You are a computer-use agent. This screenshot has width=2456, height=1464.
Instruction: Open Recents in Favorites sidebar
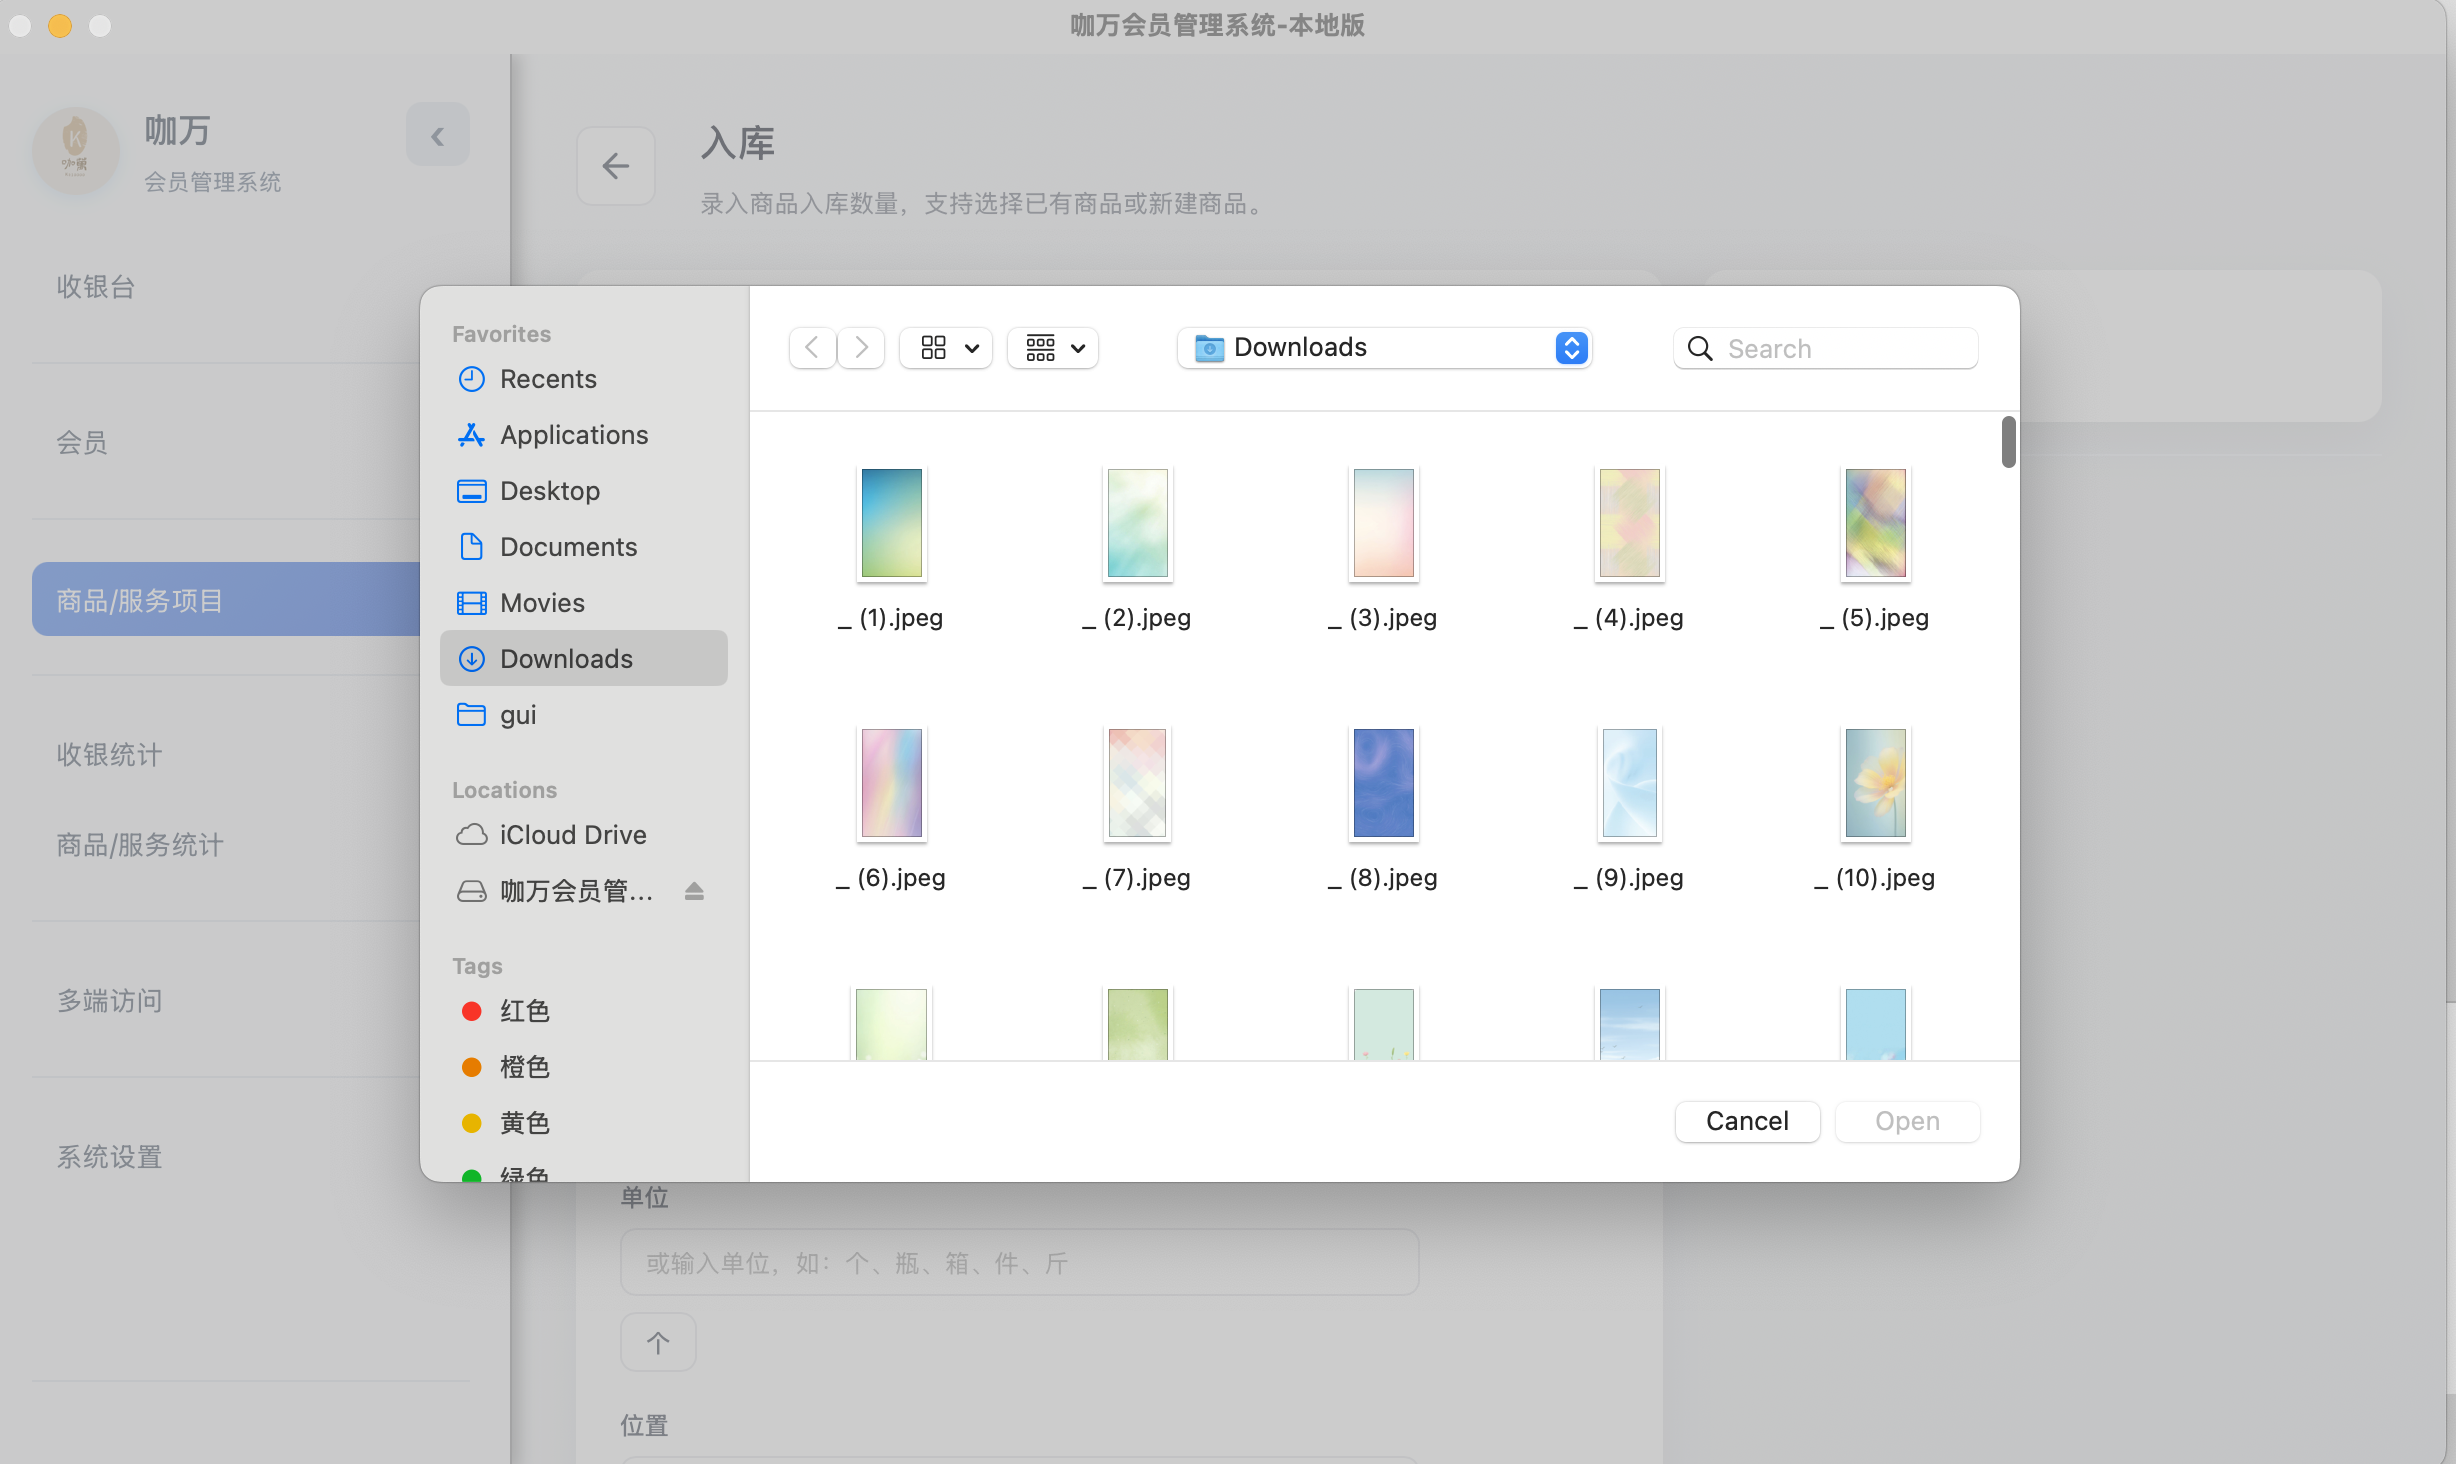click(547, 379)
